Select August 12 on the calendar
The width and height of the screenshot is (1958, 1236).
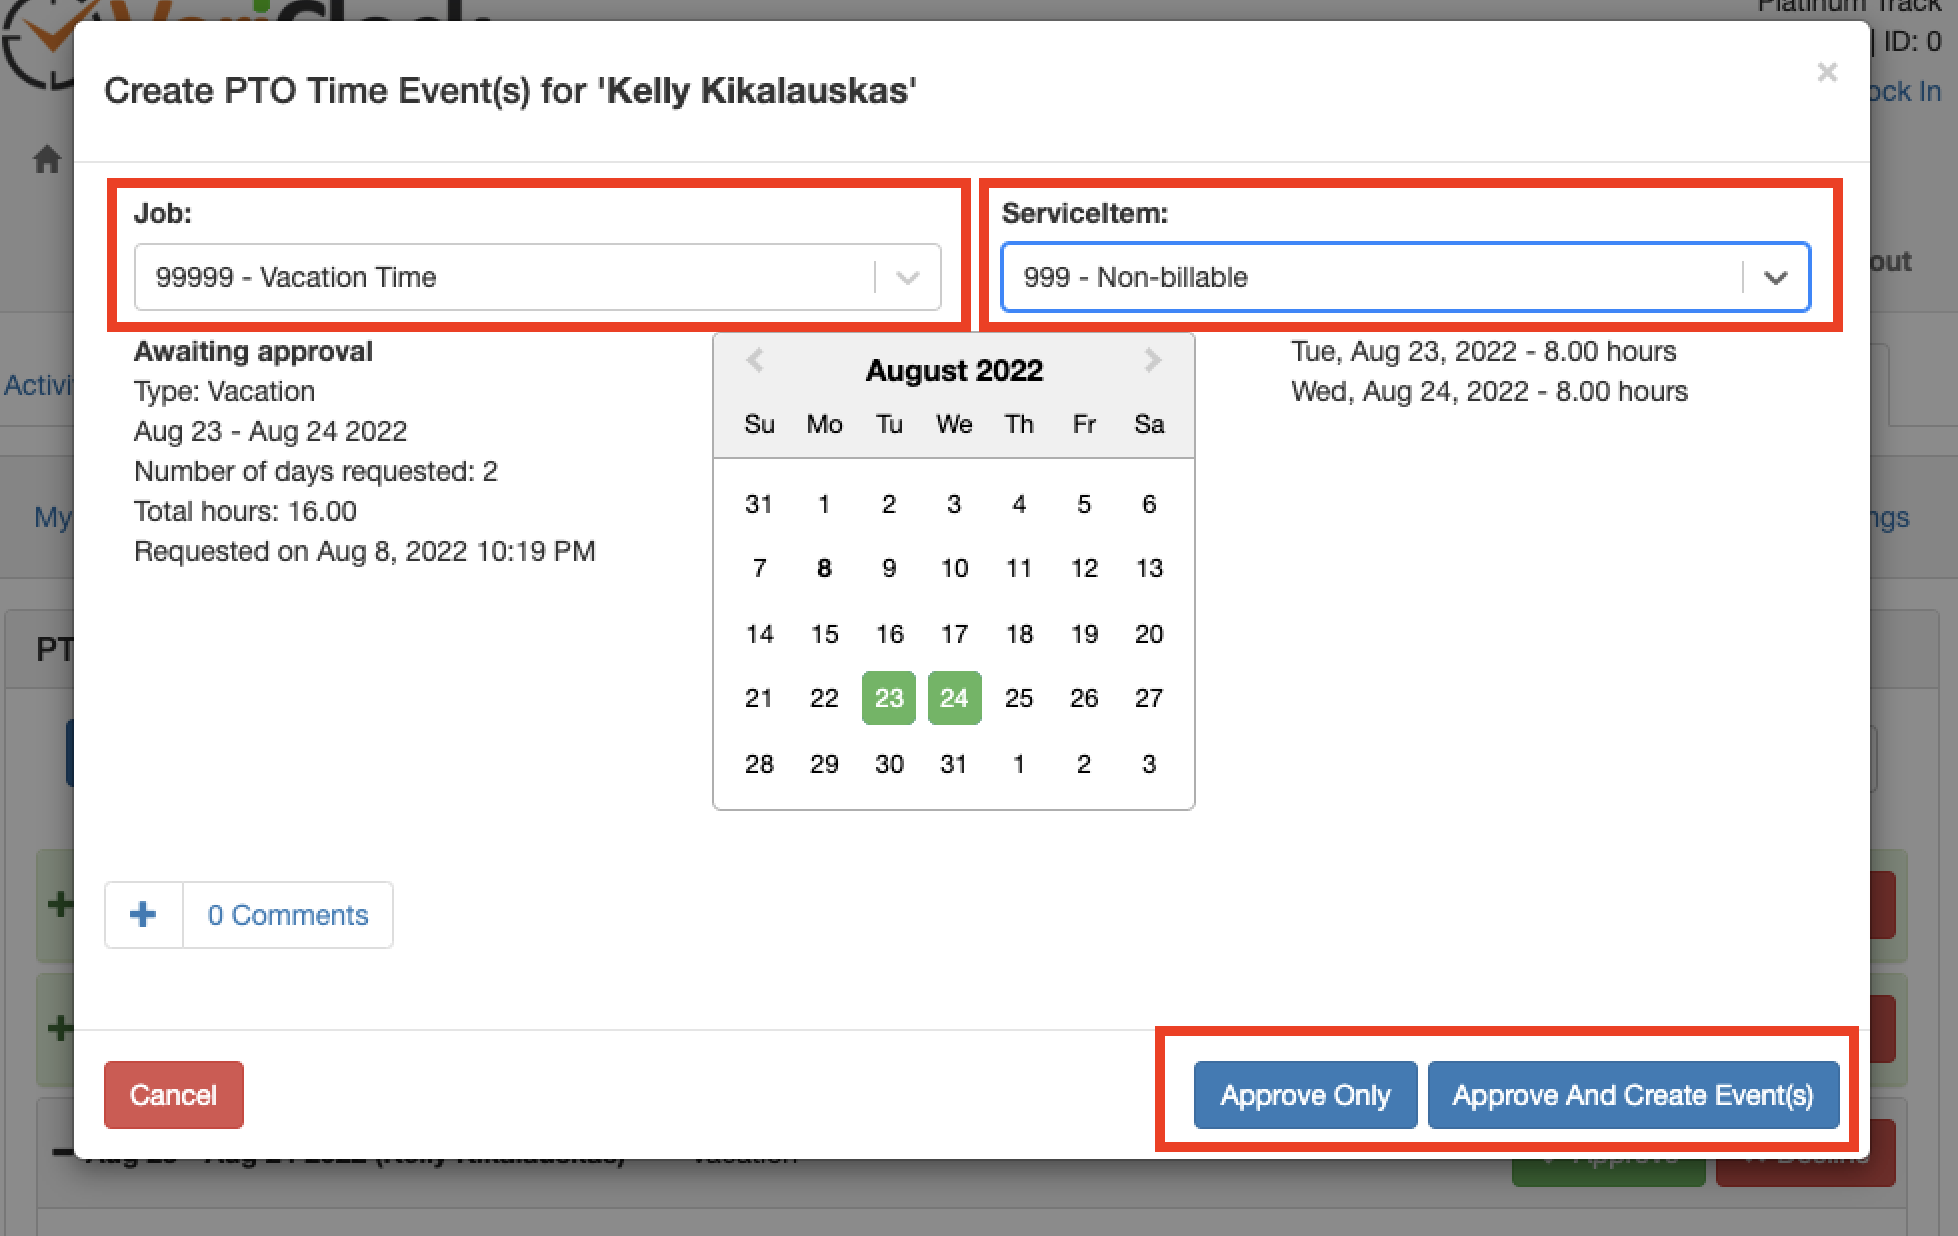tap(1084, 568)
